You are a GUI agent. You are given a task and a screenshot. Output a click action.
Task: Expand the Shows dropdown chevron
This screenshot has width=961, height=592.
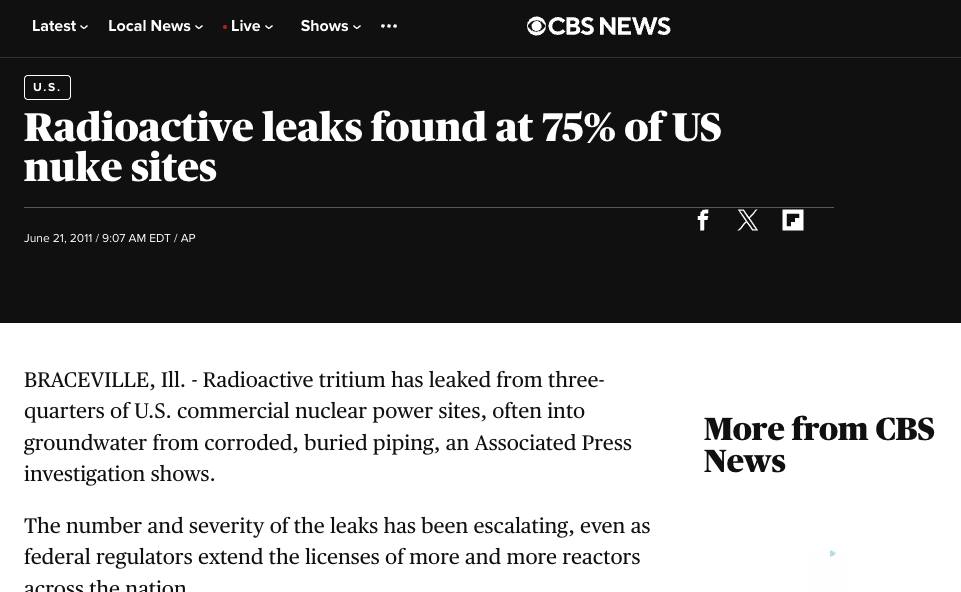357,28
